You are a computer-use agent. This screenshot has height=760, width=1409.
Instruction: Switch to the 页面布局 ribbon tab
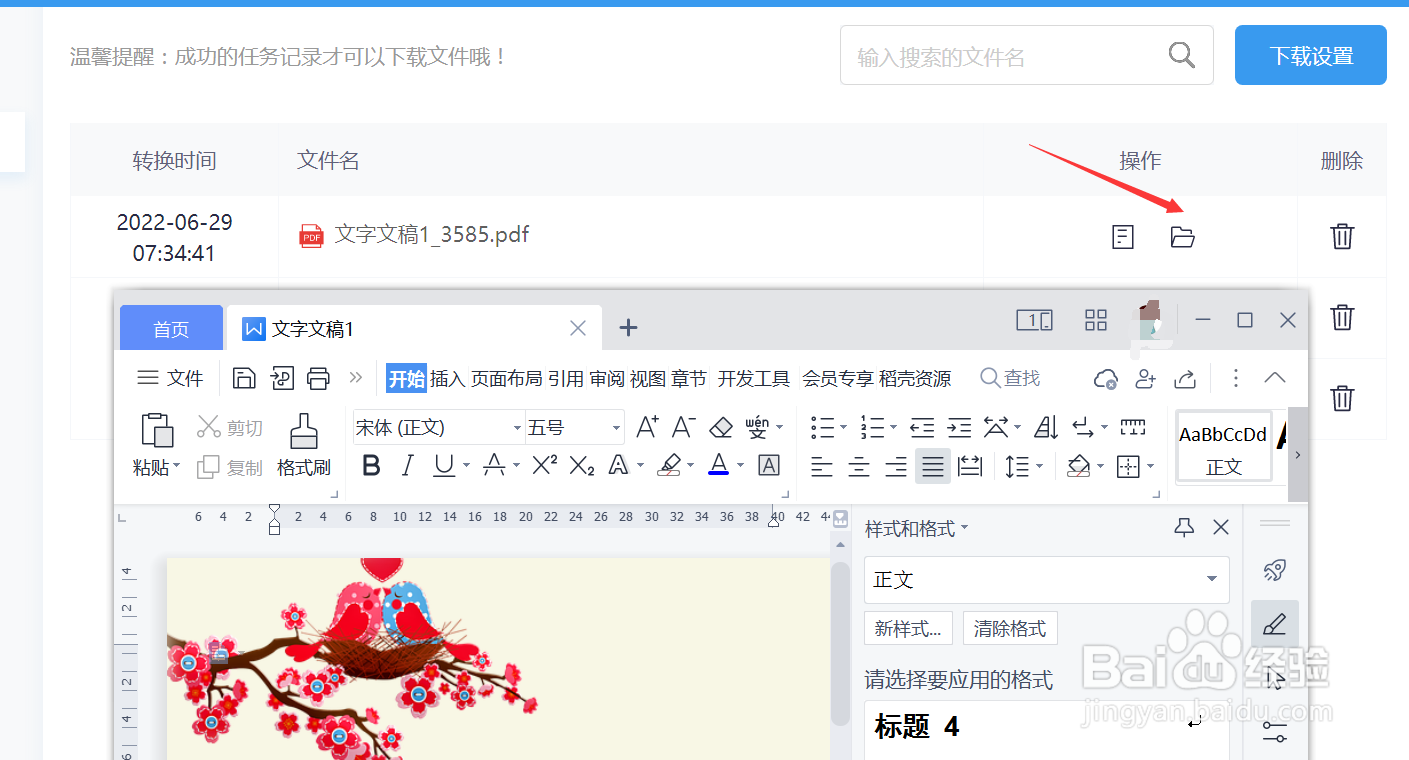507,378
